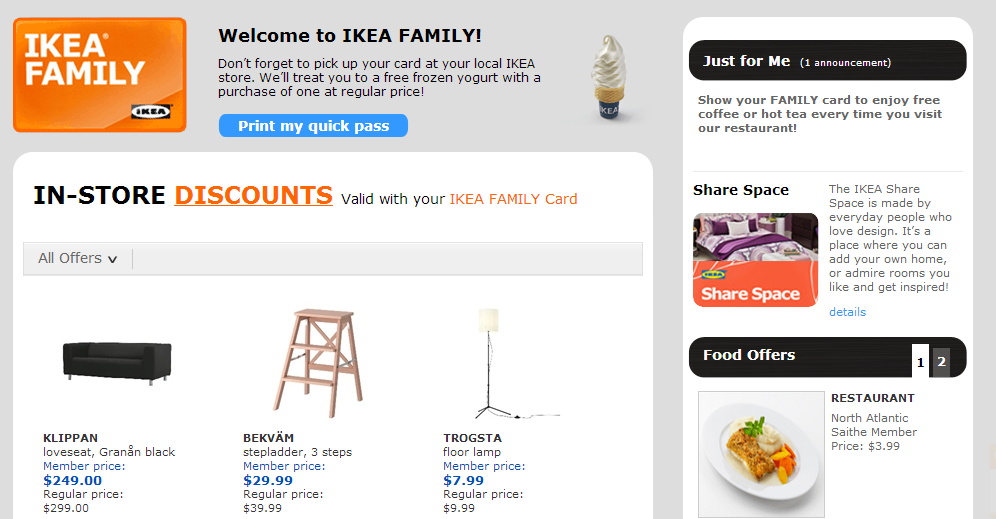Click the RESTAURANT offer title
The width and height of the screenshot is (996, 519).
[x=872, y=398]
